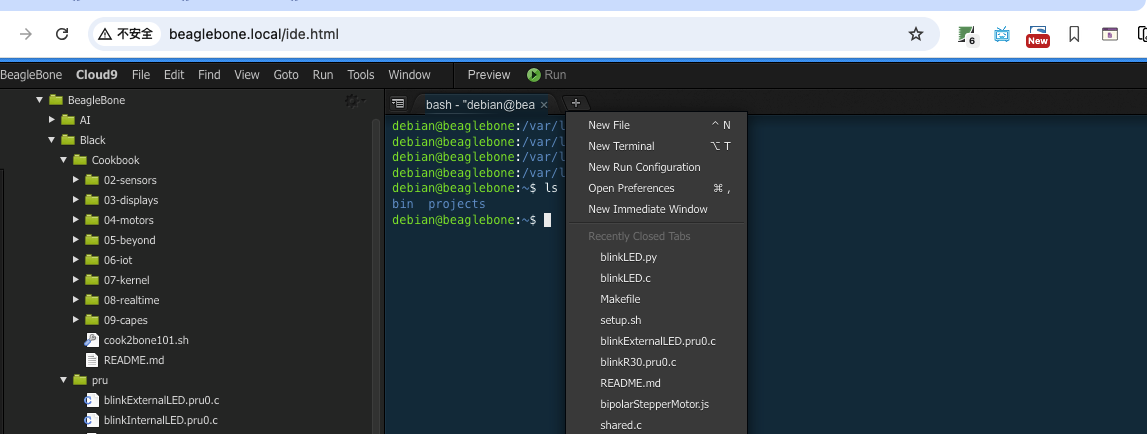Choose Open Preferences
The width and height of the screenshot is (1147, 434).
[656, 188]
